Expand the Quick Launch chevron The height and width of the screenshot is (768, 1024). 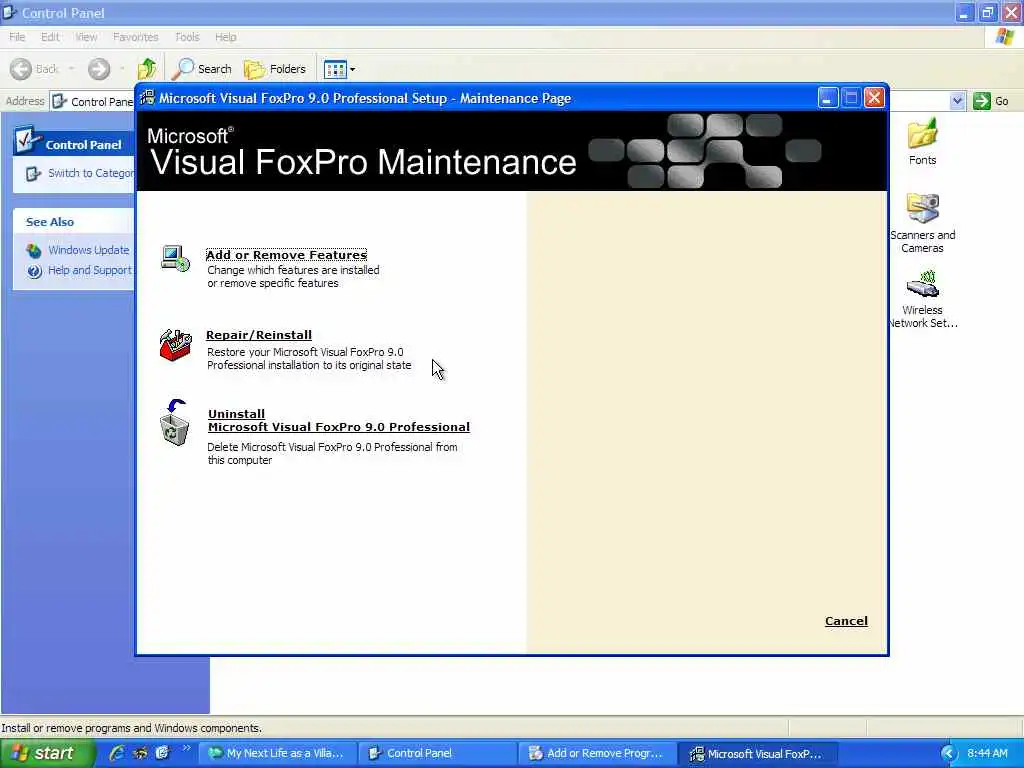pyautogui.click(x=187, y=748)
